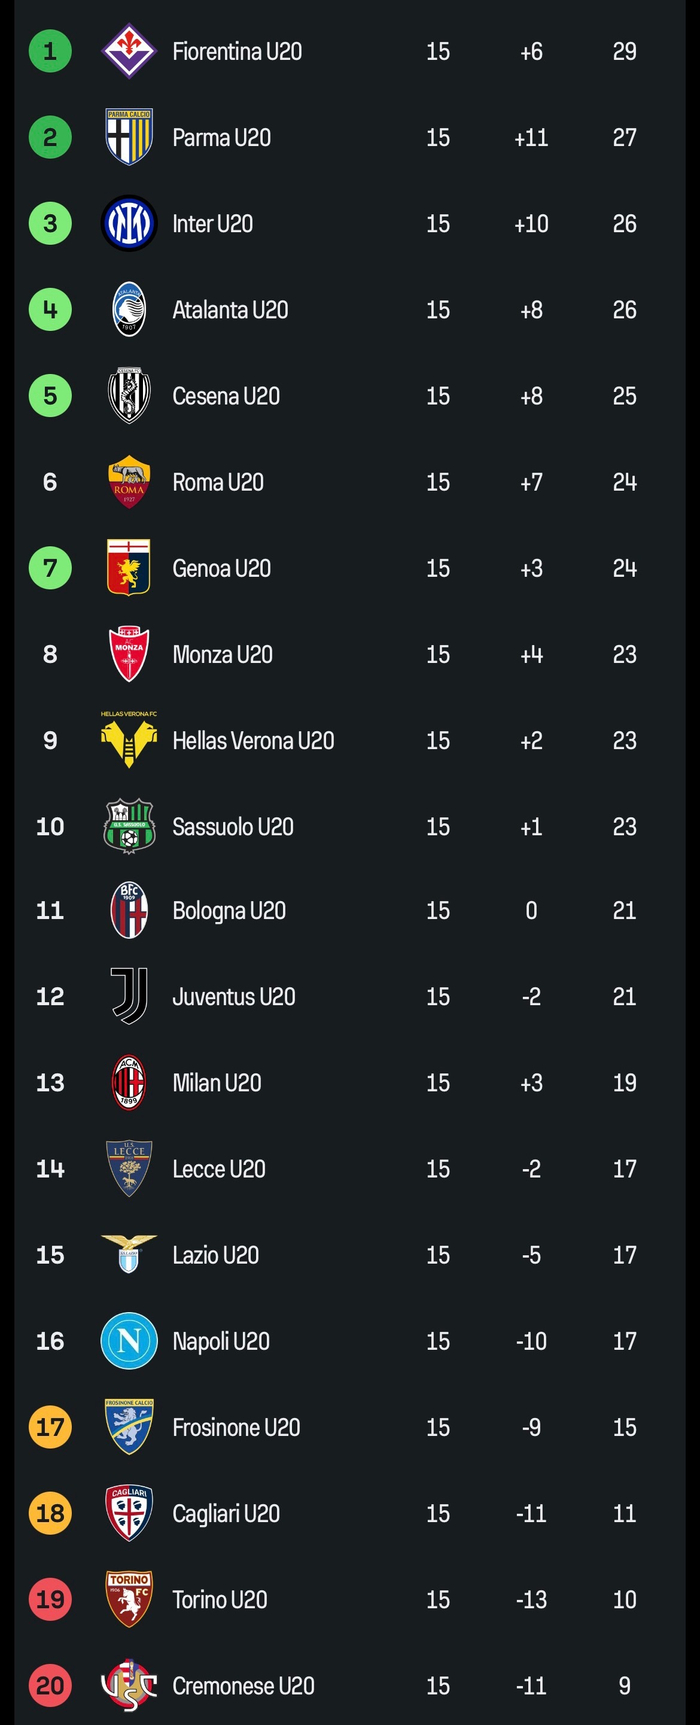This screenshot has width=700, height=1725.
Task: Tap the Hellas Verona U20 yellow logo
Action: click(129, 741)
